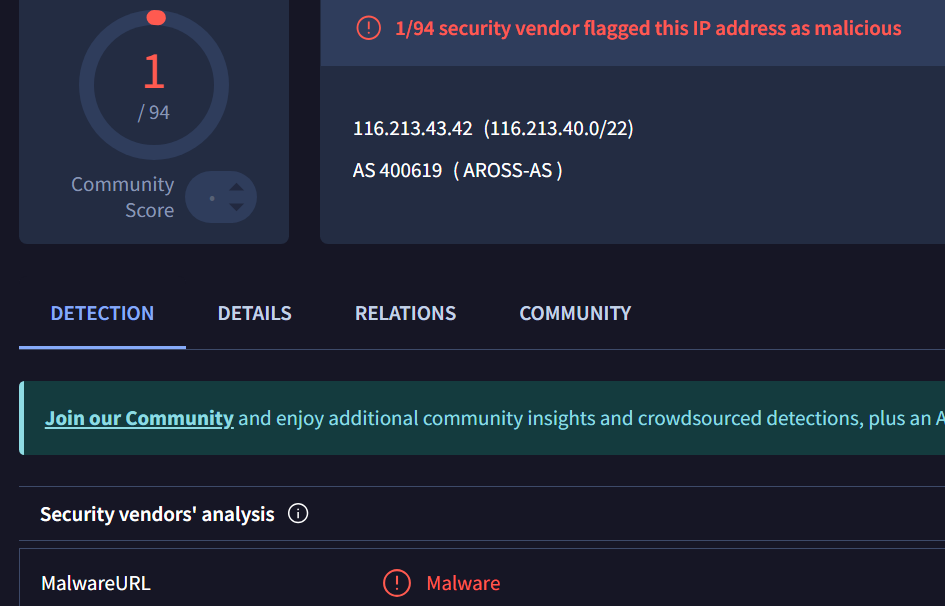Go to the RELATIONS tab
This screenshot has width=945, height=606.
[x=405, y=313]
